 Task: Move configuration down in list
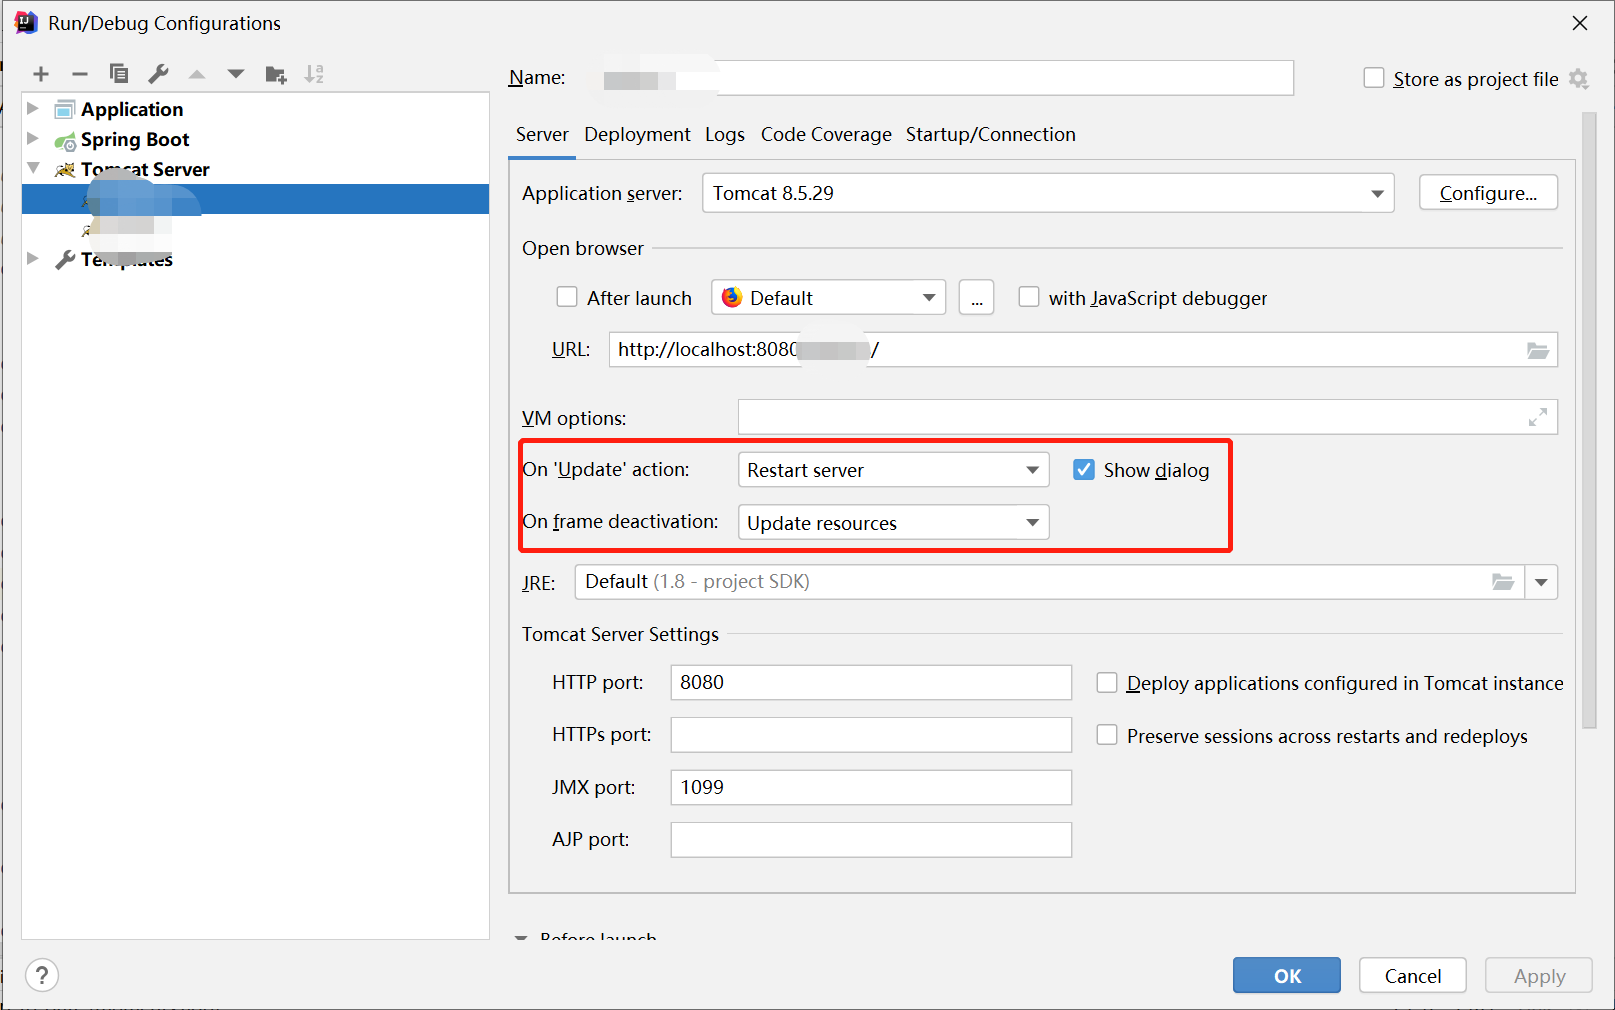point(236,74)
